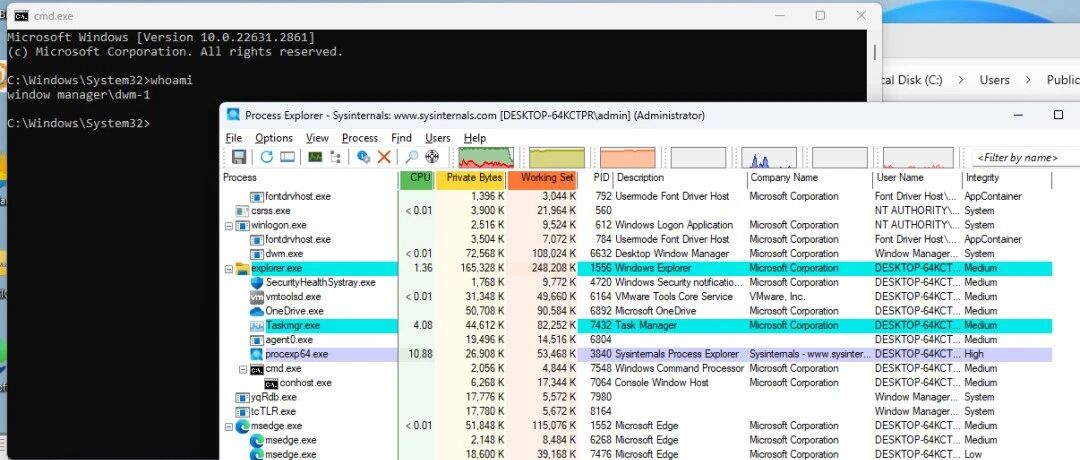
Task: Open the Properties toolbar icon
Action: click(364, 157)
